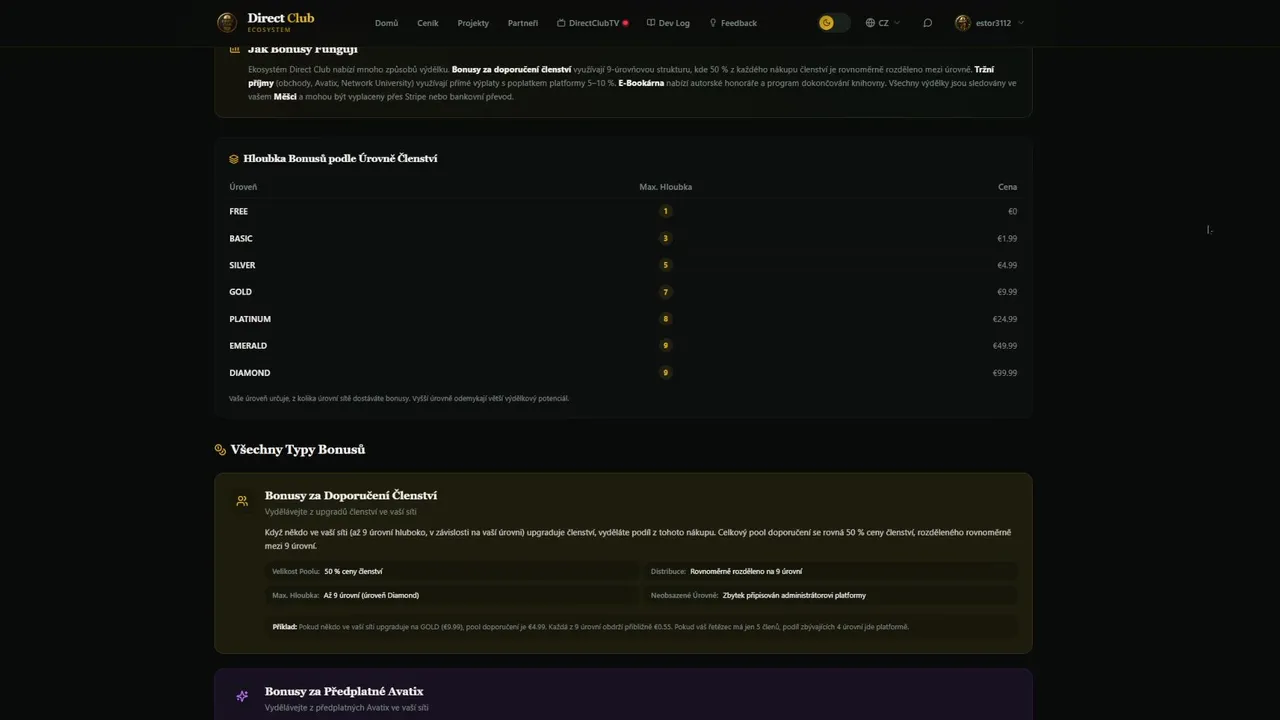Image resolution: width=1280 pixels, height=720 pixels.
Task: Navigate to Projekty
Action: point(473,23)
